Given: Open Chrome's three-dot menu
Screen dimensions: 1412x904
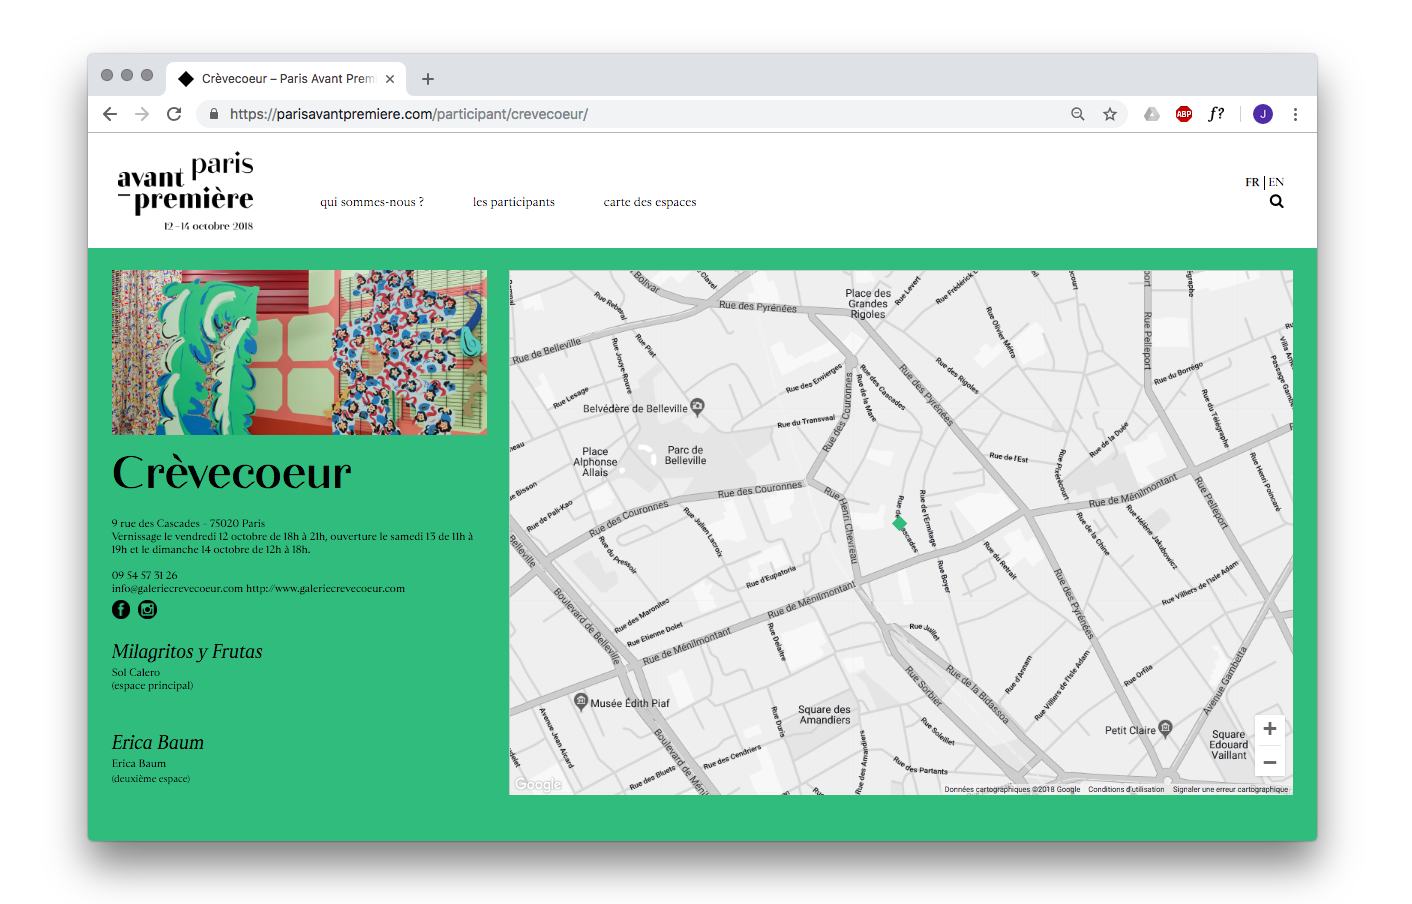Looking at the screenshot, I should [1295, 114].
